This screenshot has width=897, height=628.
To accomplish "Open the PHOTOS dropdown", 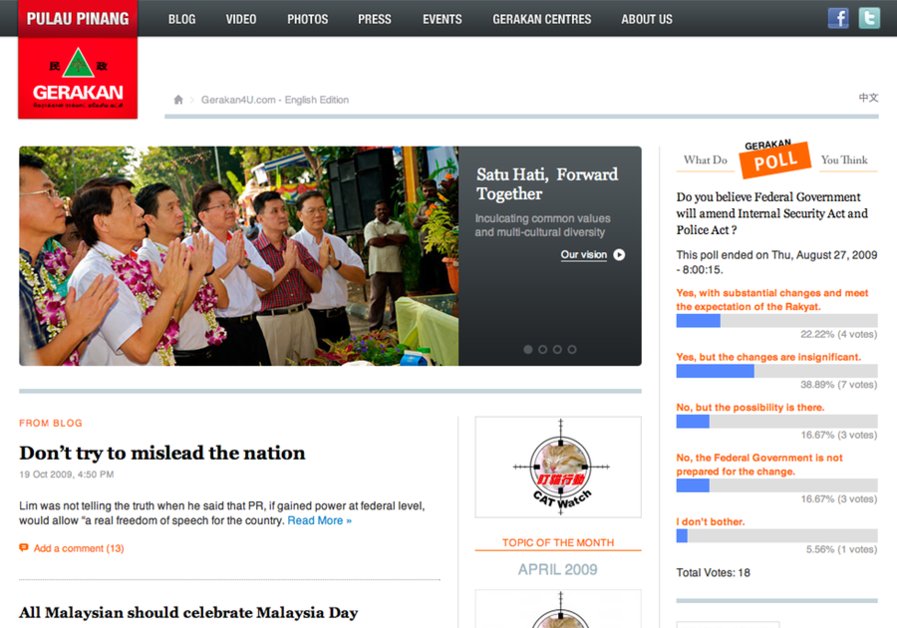I will point(307,18).
